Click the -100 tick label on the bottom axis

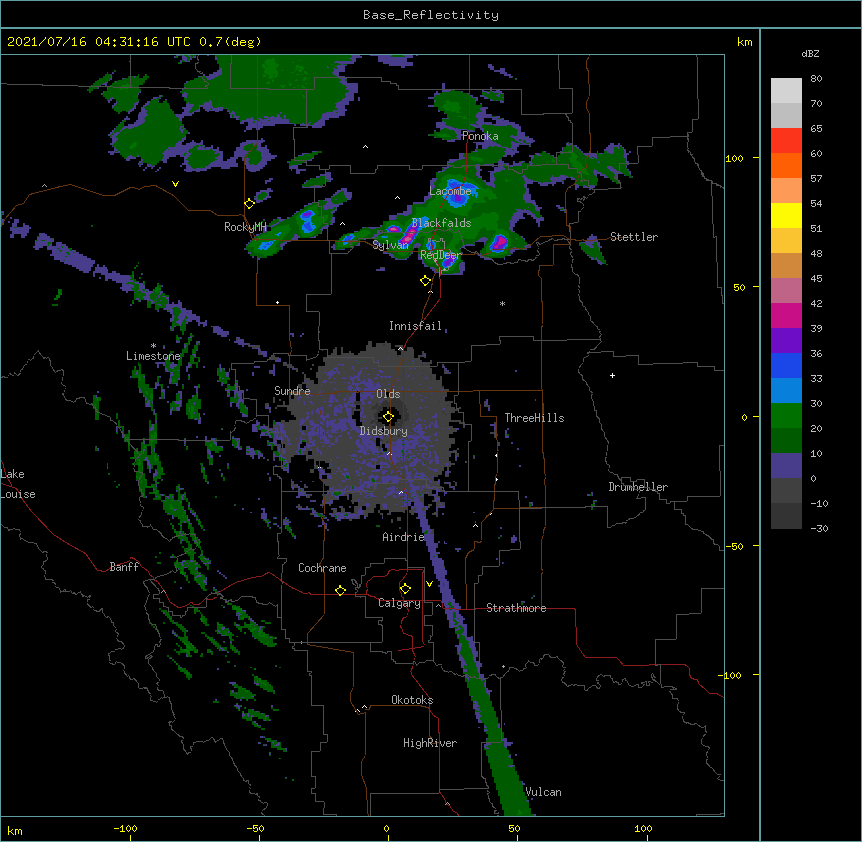coord(126,828)
